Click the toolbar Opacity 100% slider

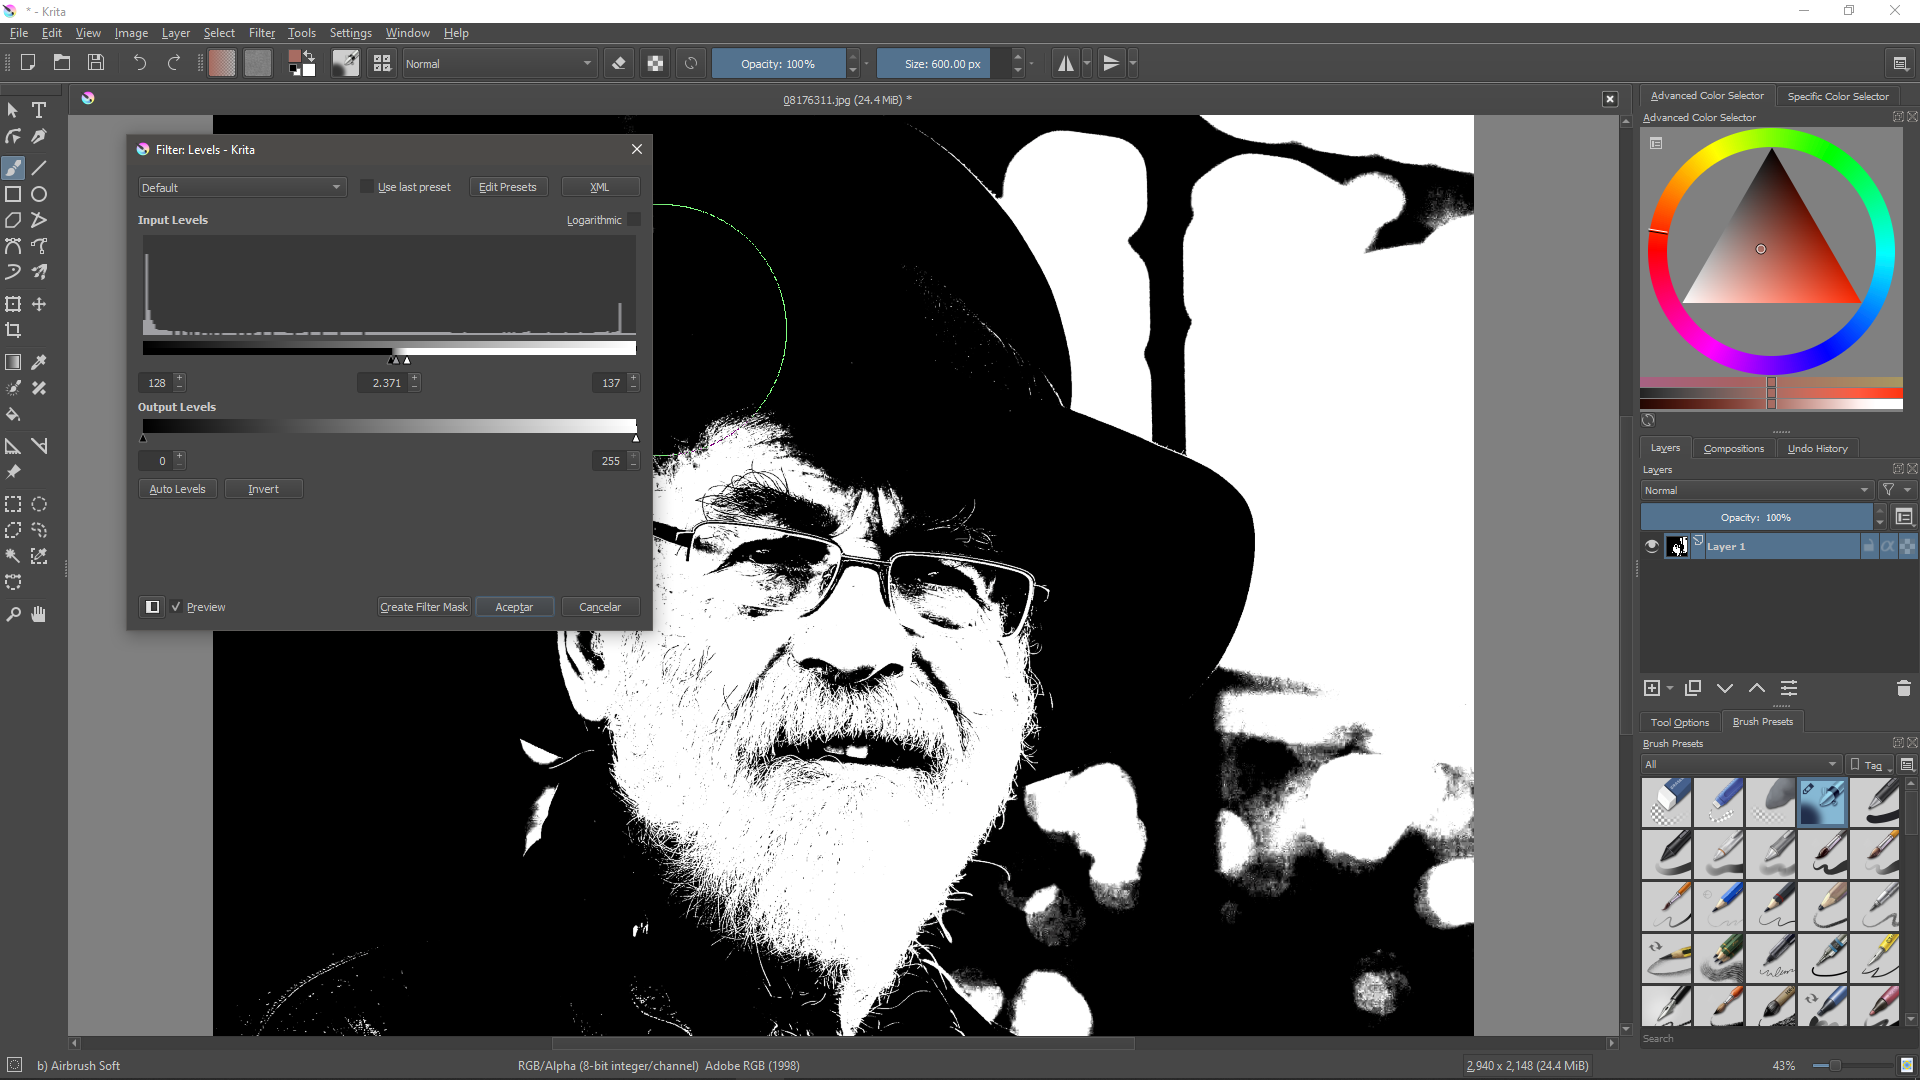click(x=778, y=64)
